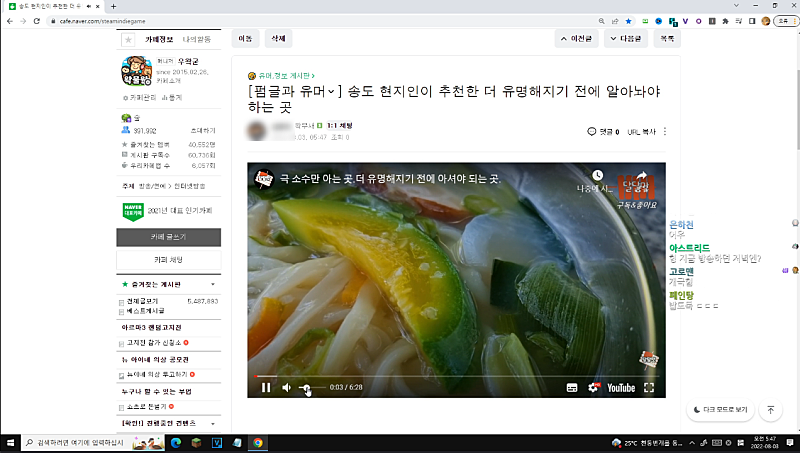Open a new browser tab with plus
The image size is (800, 453).
tap(113, 6)
